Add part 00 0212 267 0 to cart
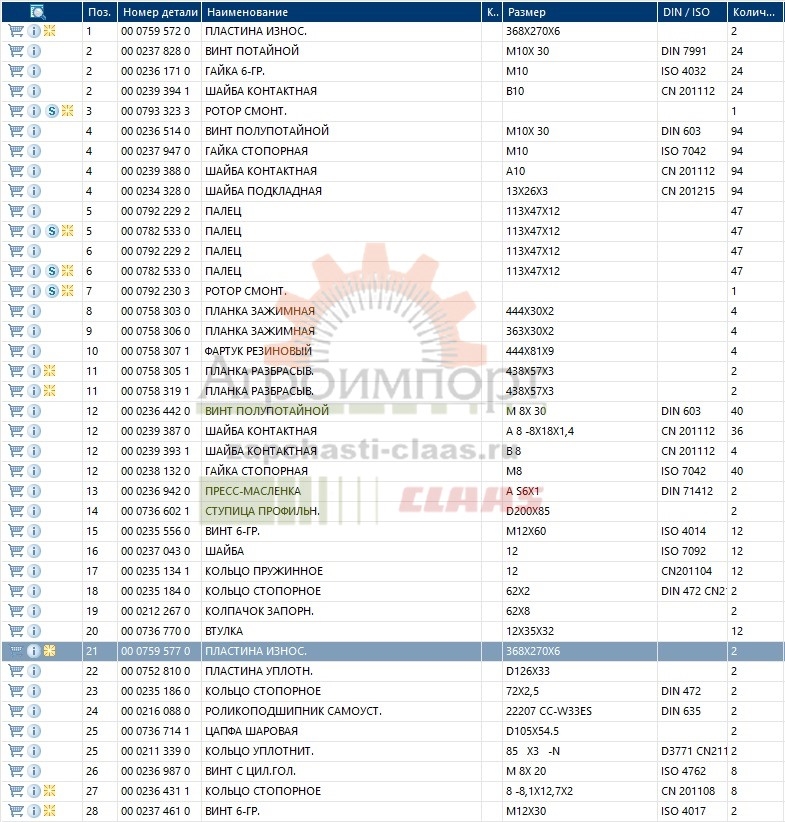785x822 pixels. pyautogui.click(x=16, y=611)
